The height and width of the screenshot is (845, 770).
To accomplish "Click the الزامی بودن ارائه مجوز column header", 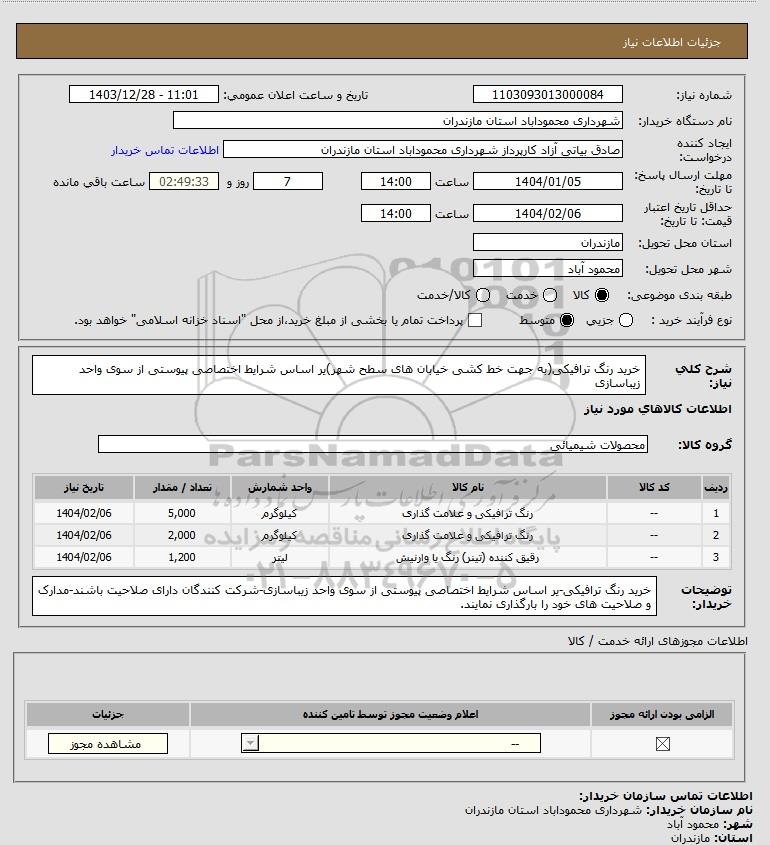I will [x=662, y=714].
